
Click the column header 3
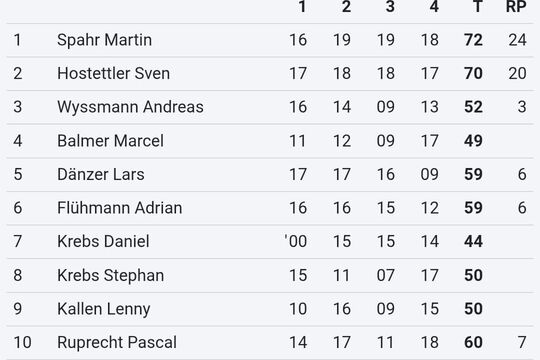point(390,7)
